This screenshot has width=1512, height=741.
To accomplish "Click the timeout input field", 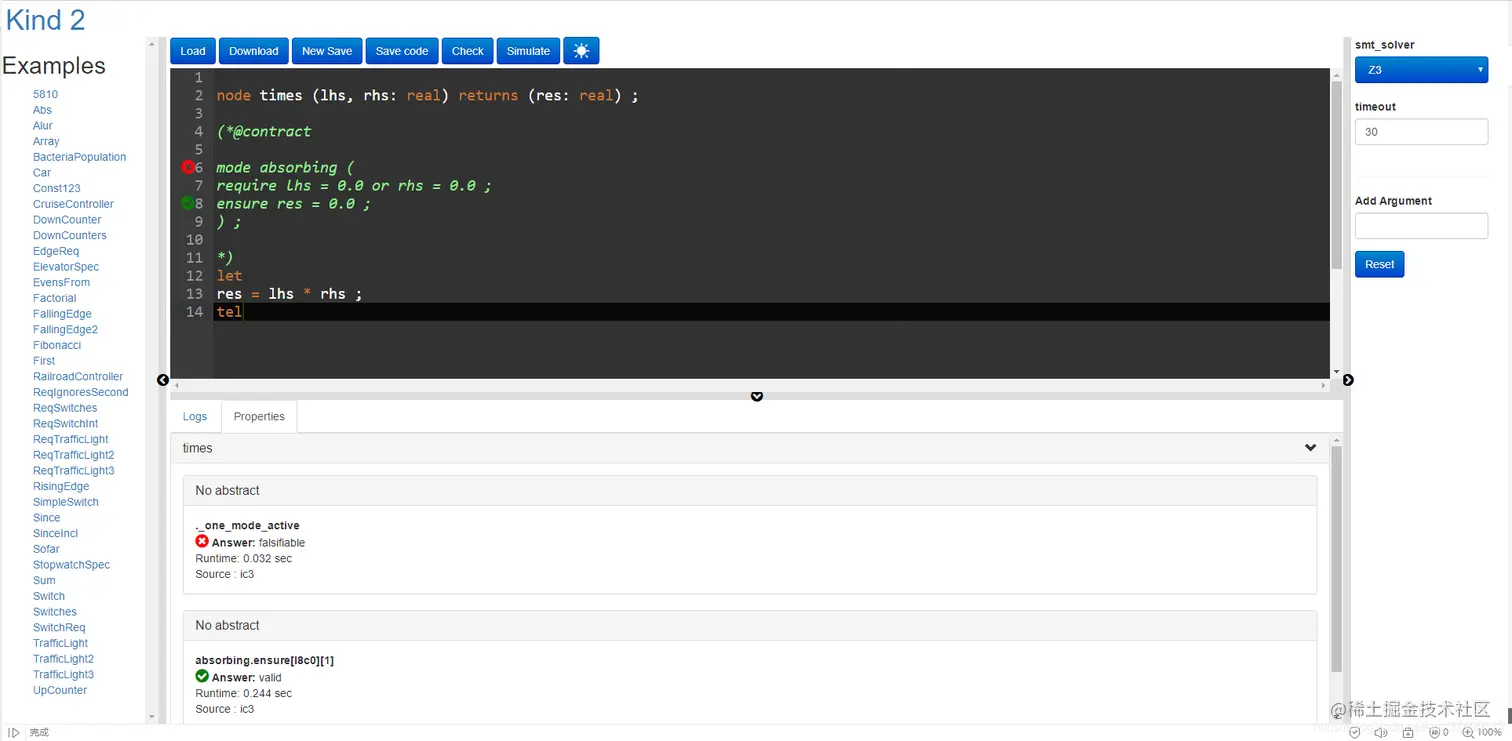I will tap(1421, 132).
